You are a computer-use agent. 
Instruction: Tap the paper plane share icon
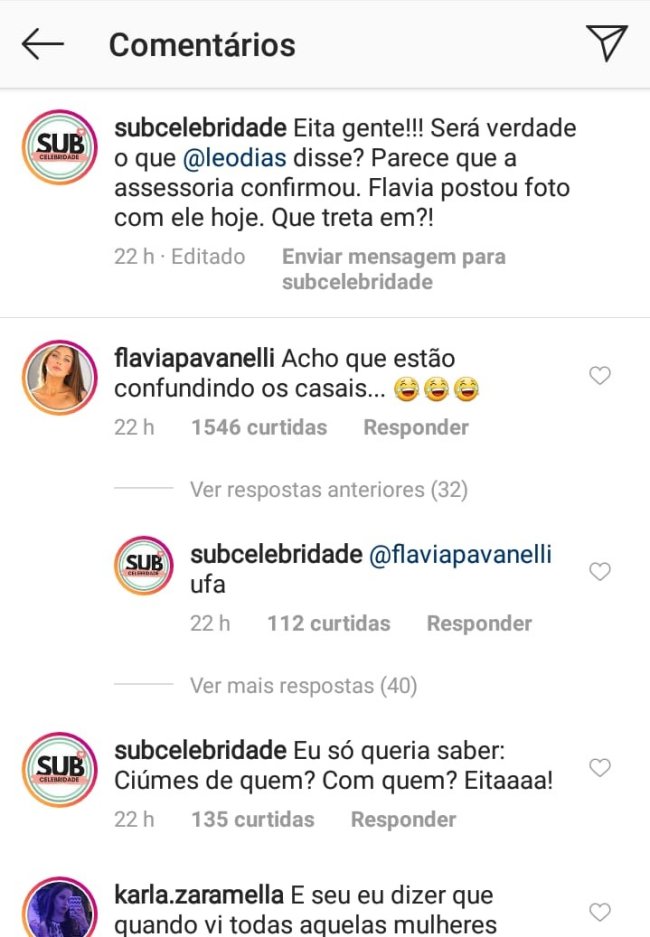pos(606,42)
